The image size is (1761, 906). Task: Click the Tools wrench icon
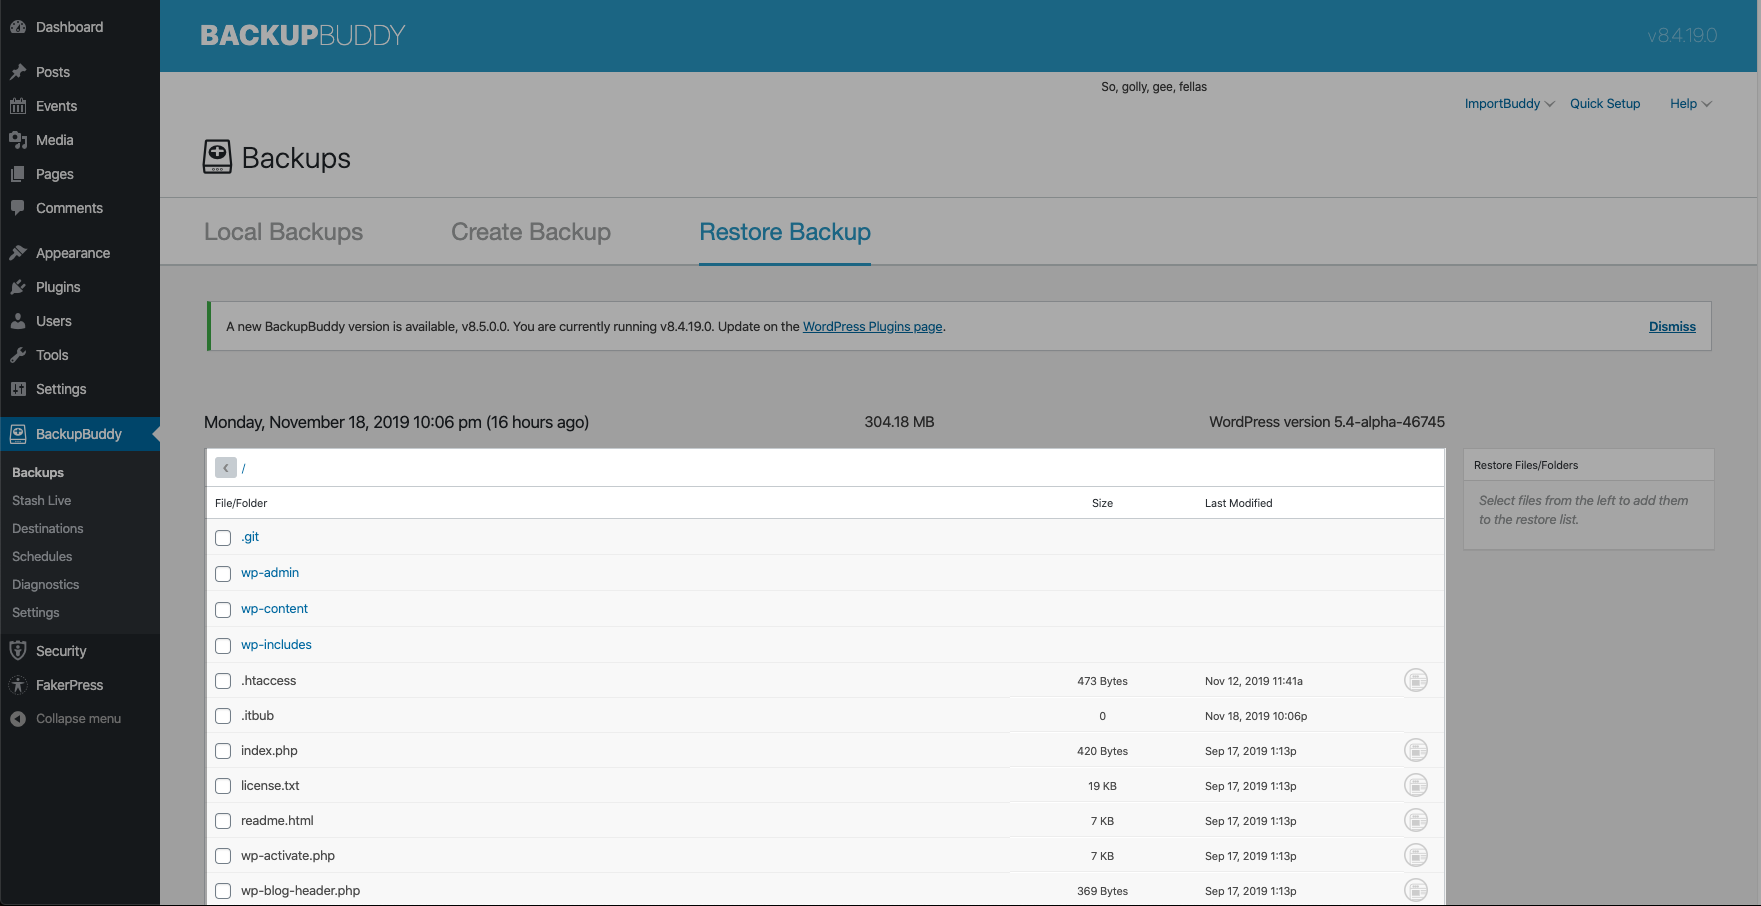coord(18,355)
